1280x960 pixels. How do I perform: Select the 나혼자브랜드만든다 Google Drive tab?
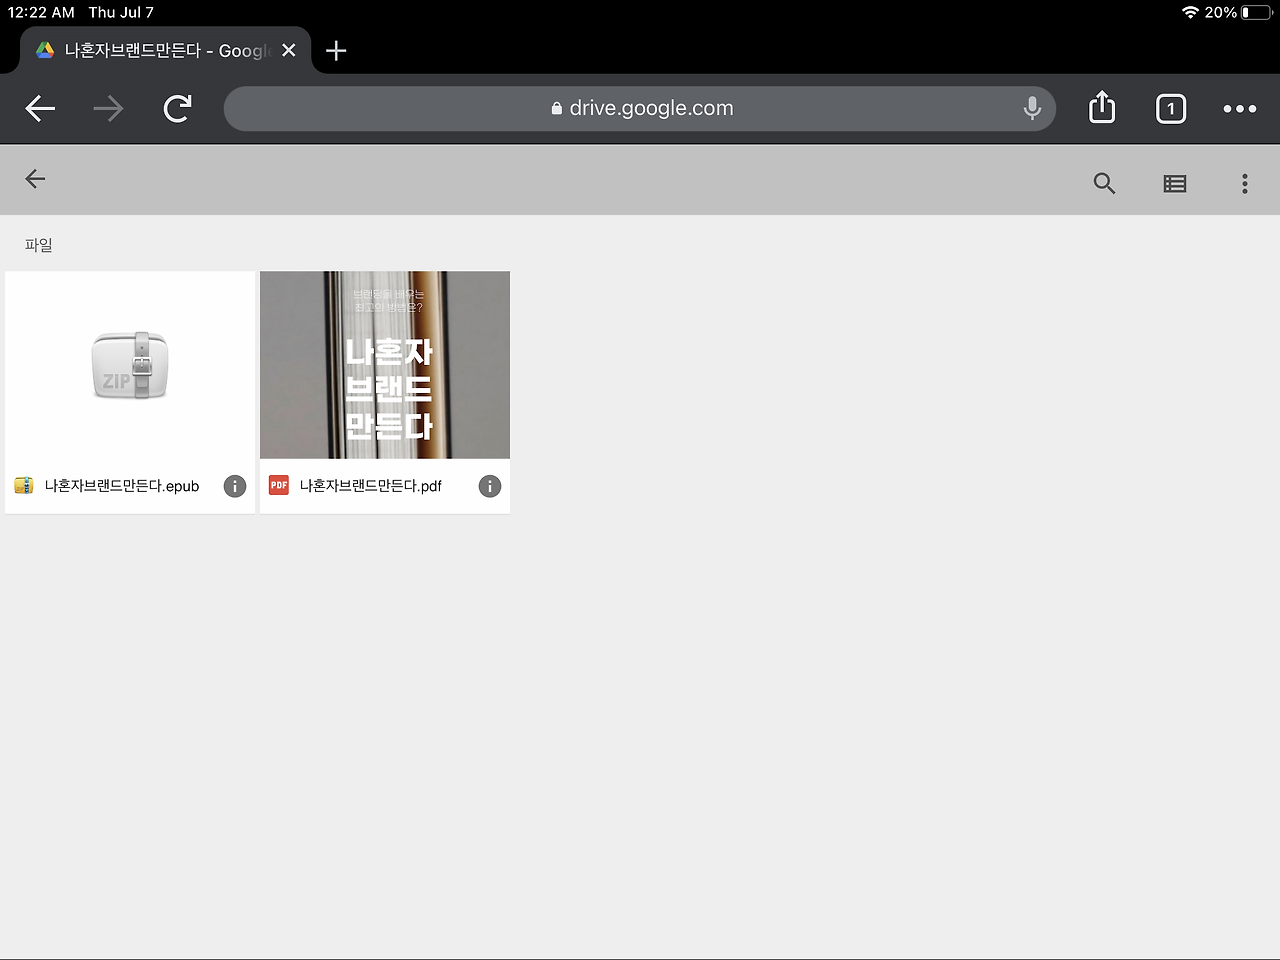(x=165, y=50)
